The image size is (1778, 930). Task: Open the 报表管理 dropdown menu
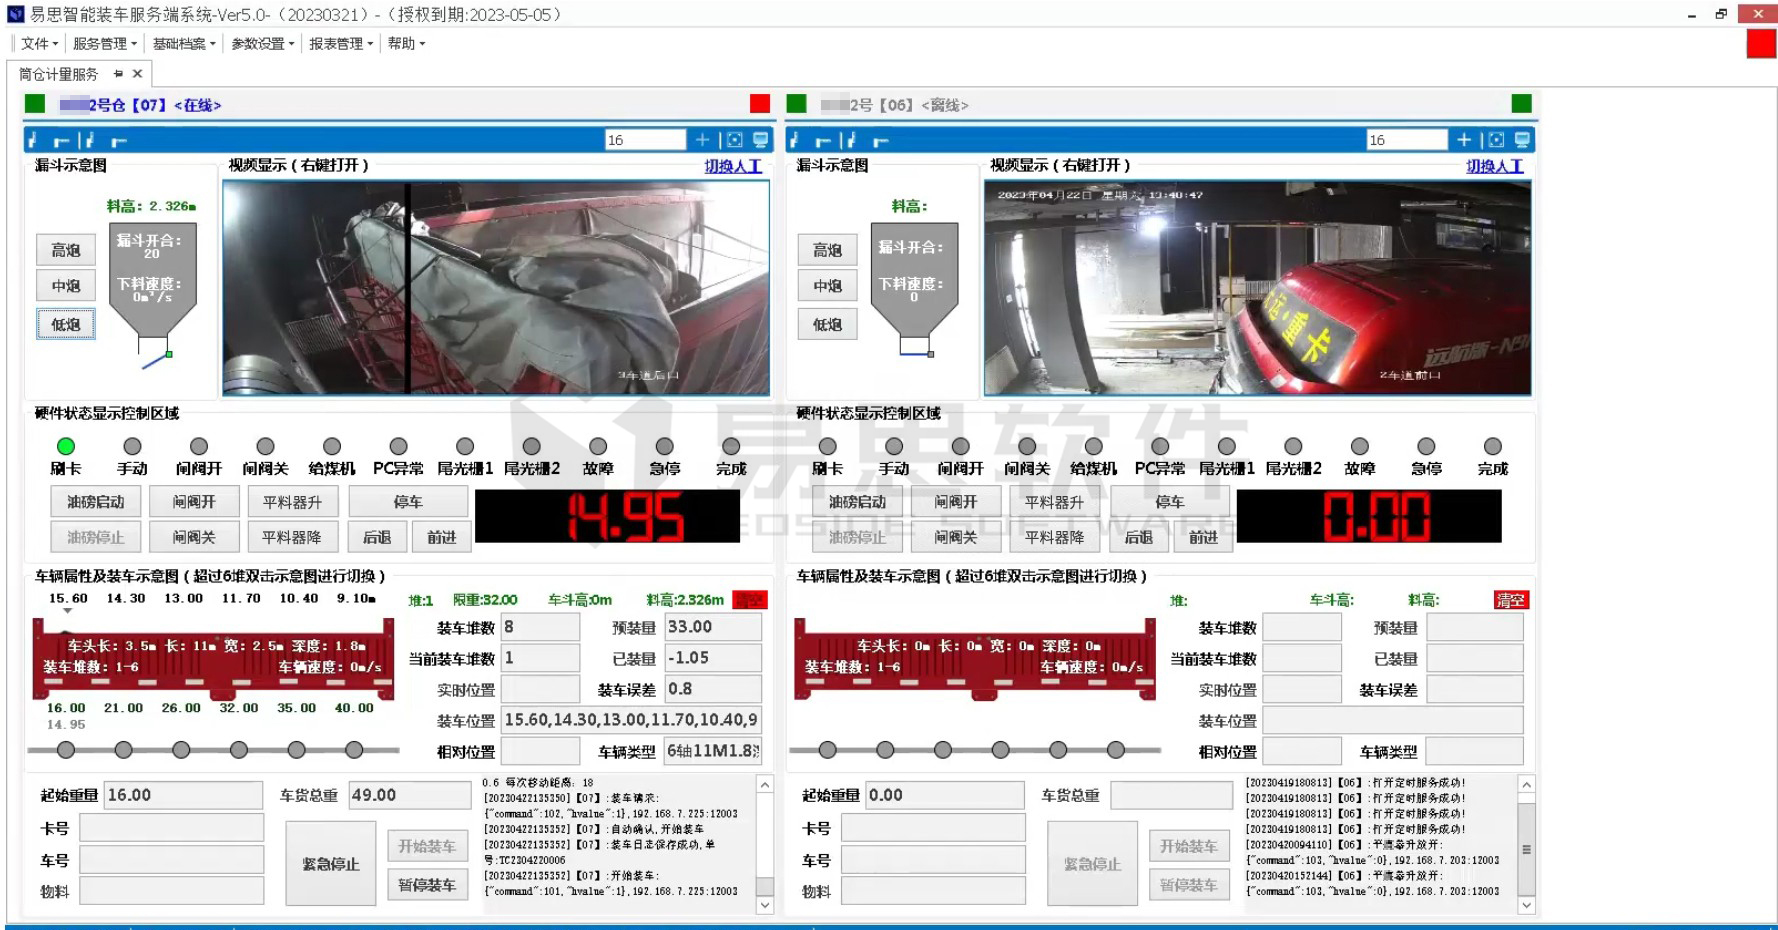click(340, 44)
